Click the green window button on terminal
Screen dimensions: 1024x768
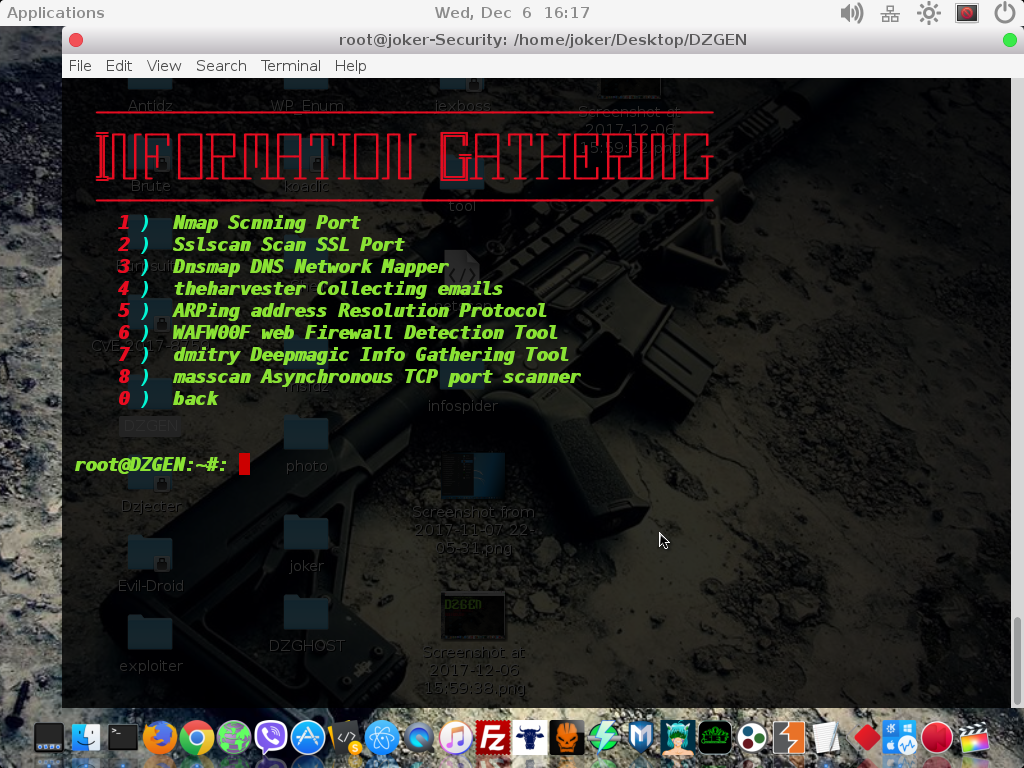[1010, 40]
